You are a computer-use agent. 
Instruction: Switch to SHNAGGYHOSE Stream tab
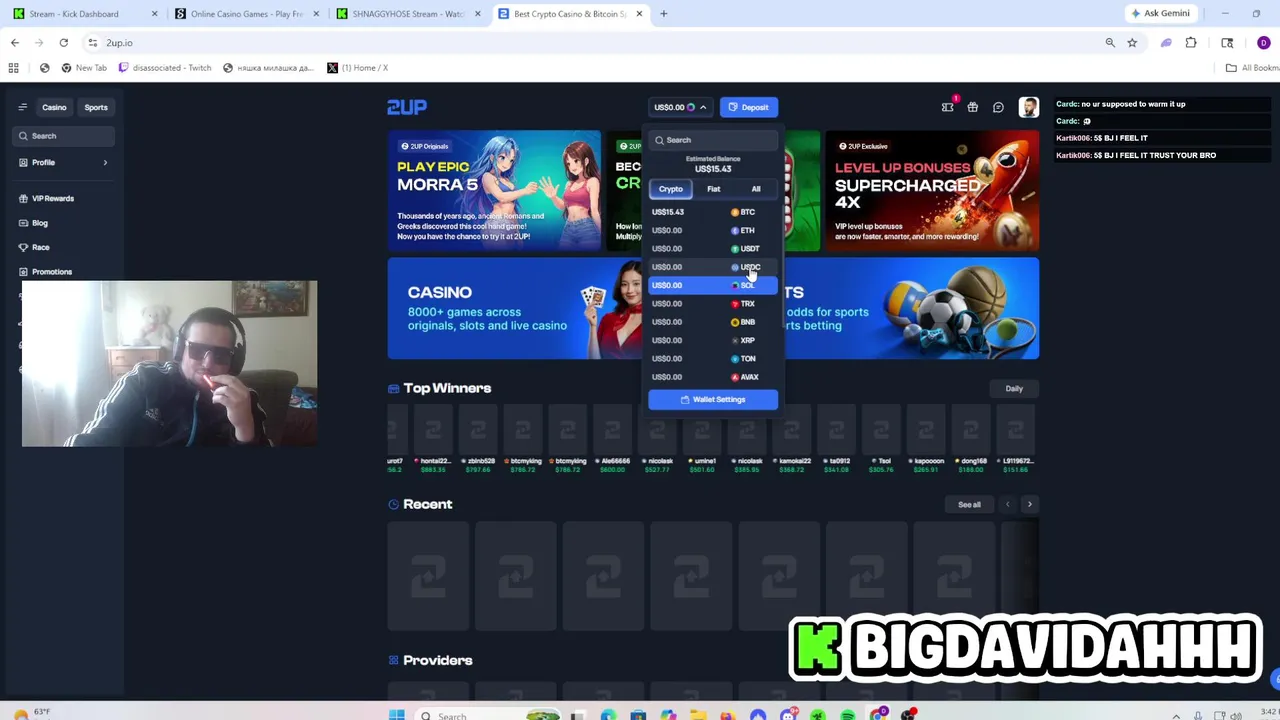point(408,14)
